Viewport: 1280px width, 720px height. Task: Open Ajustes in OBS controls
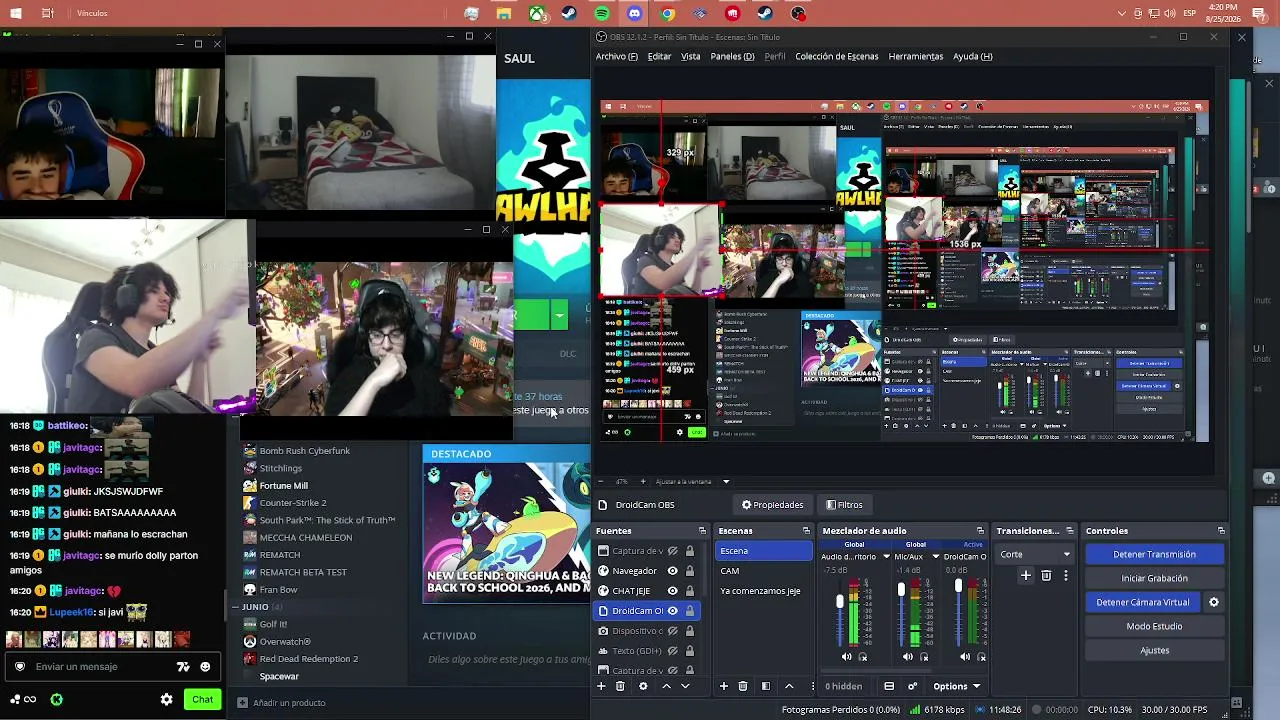coord(1155,650)
